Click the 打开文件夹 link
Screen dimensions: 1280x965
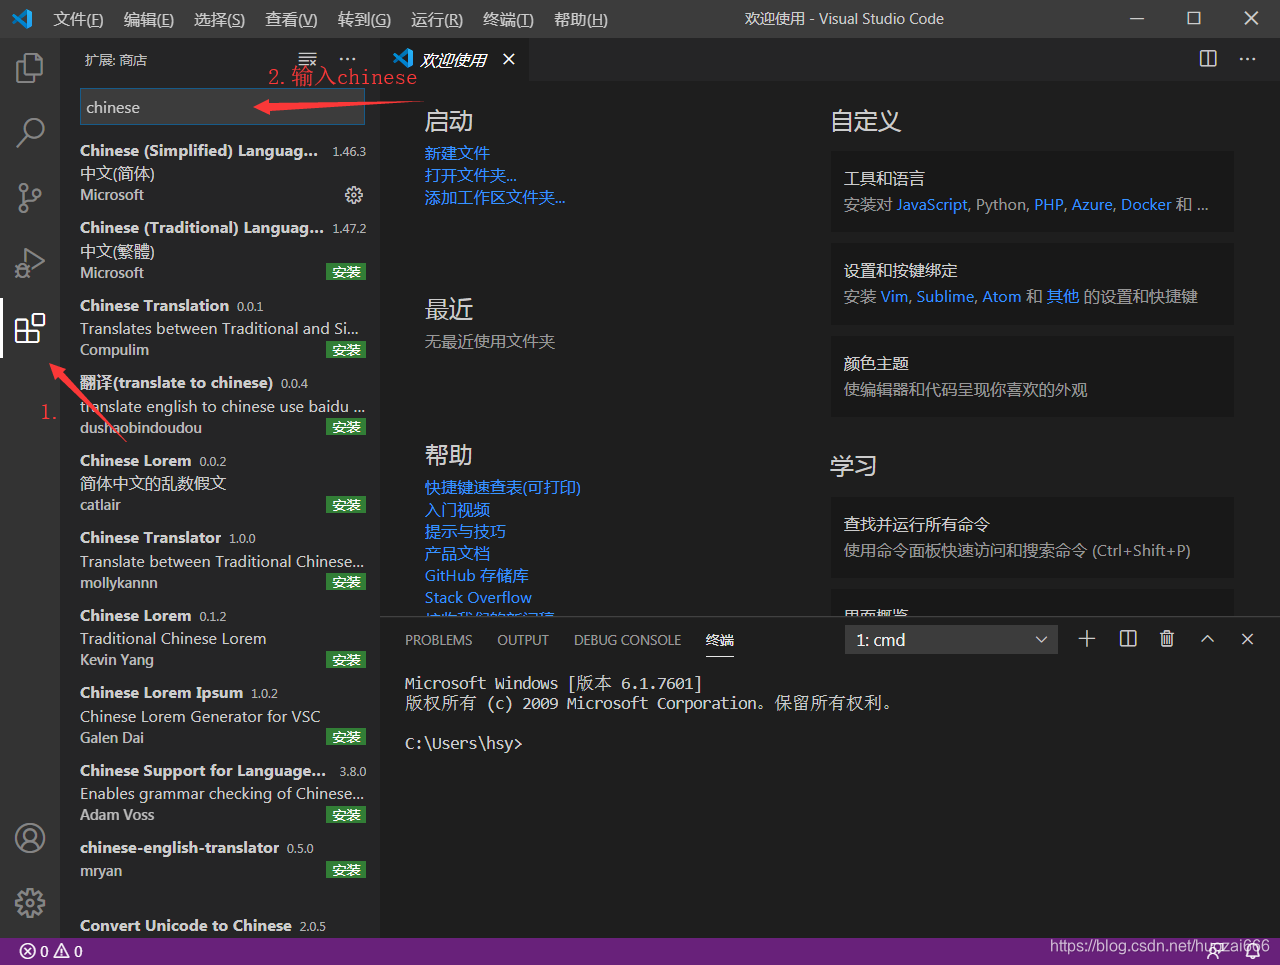coord(470,175)
